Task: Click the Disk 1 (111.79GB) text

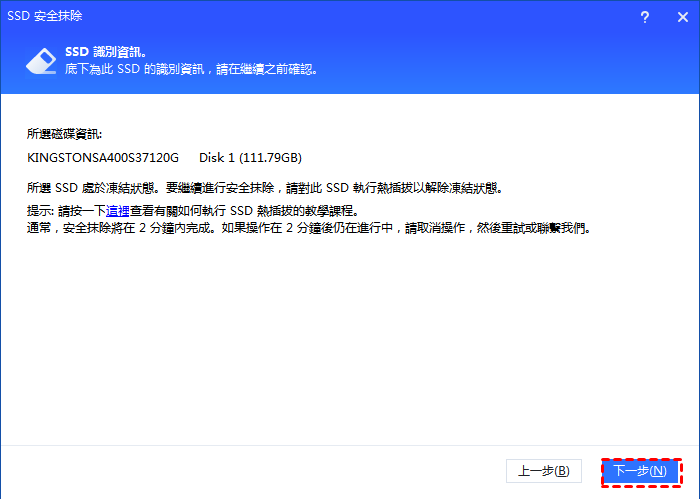Action: (x=250, y=158)
